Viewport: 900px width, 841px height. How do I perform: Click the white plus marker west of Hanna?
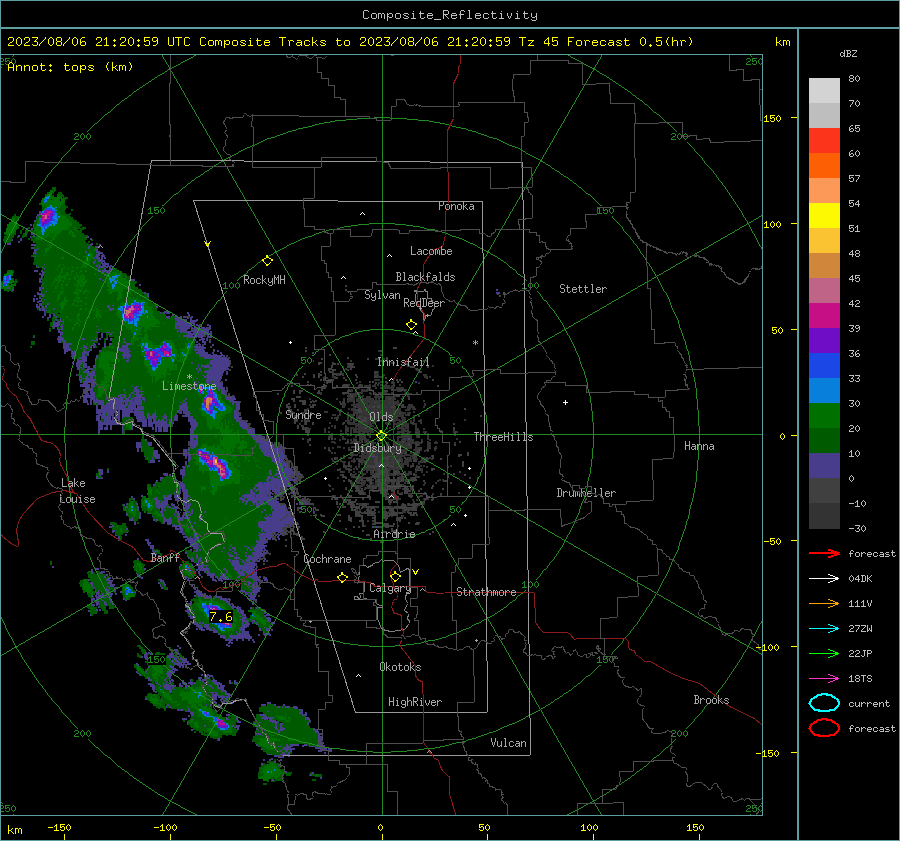coord(565,402)
